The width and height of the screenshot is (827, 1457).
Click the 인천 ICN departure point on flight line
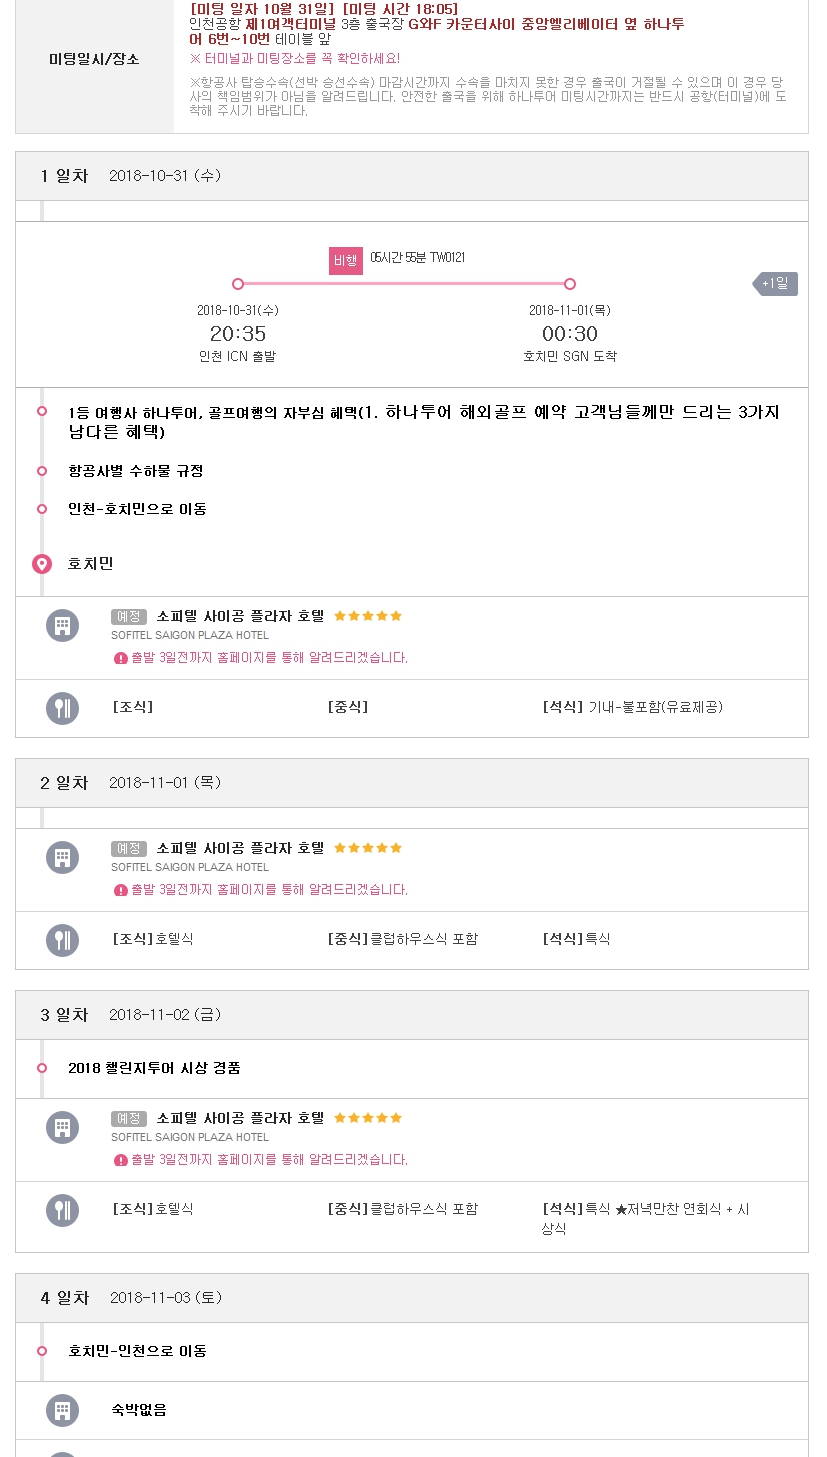coord(238,284)
